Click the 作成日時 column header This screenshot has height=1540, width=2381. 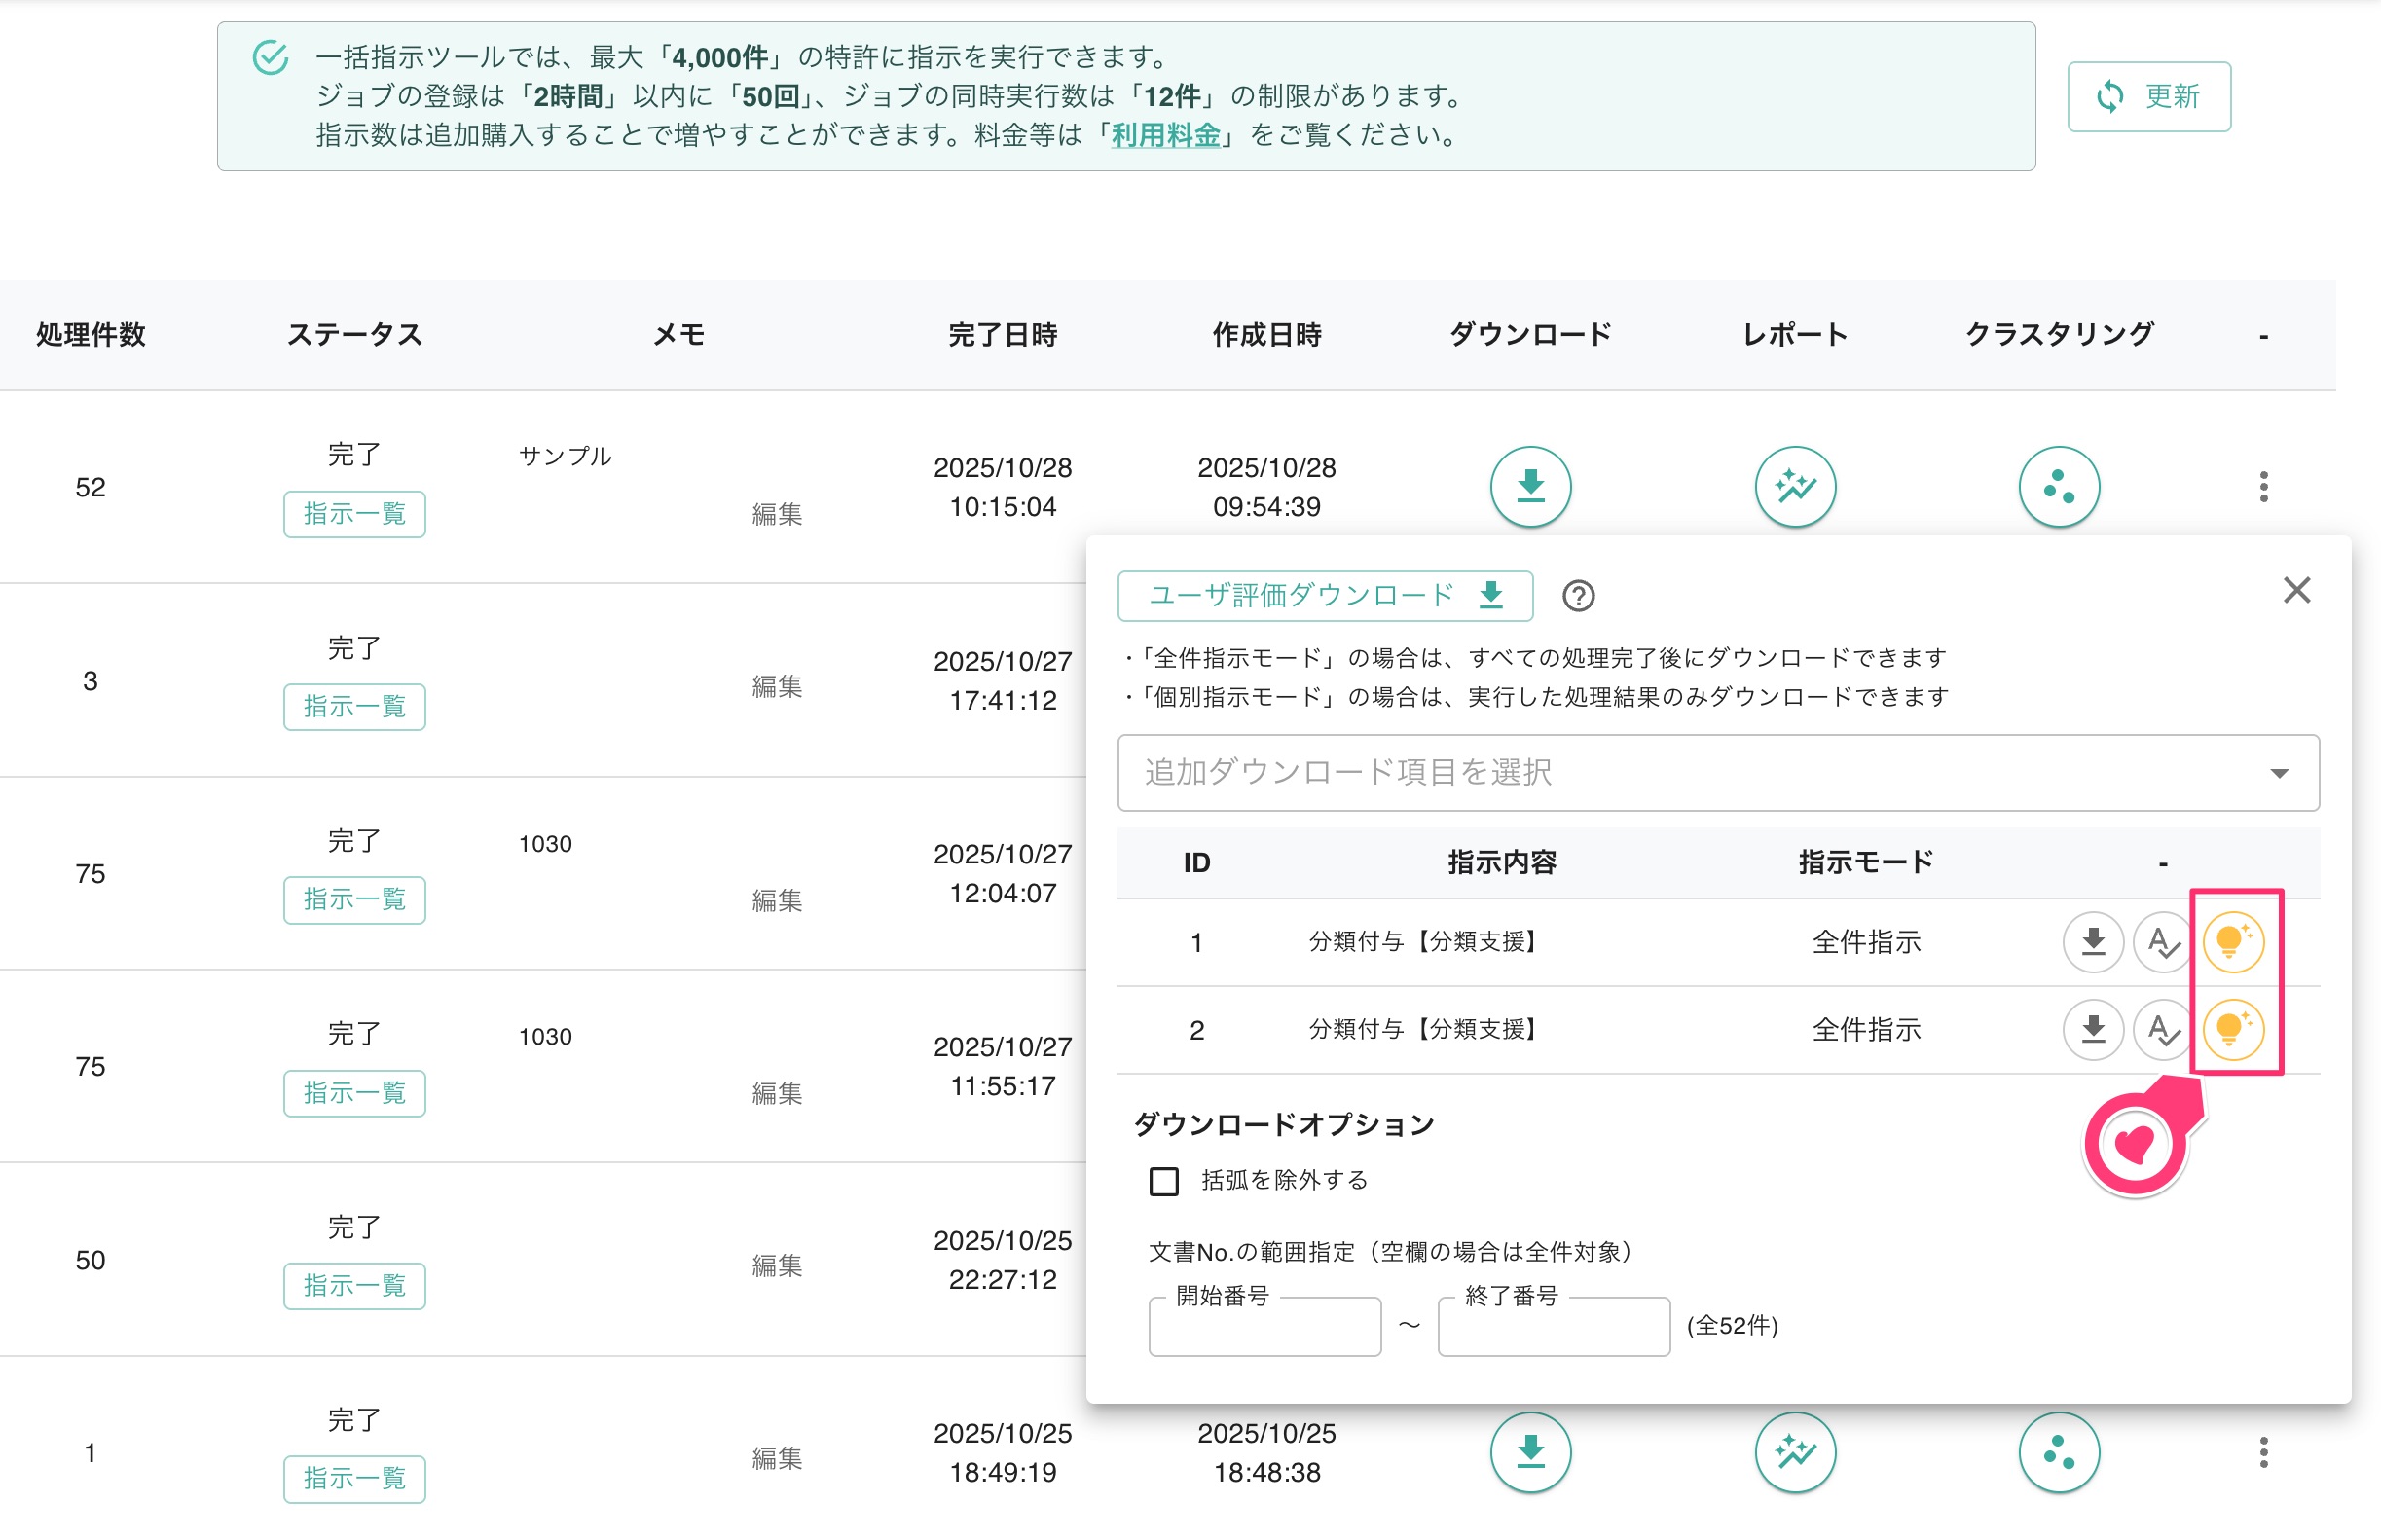(1267, 334)
